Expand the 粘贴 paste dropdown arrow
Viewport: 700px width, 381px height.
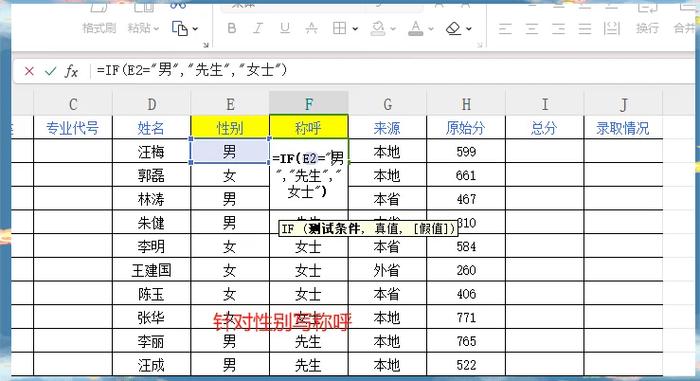pos(156,29)
